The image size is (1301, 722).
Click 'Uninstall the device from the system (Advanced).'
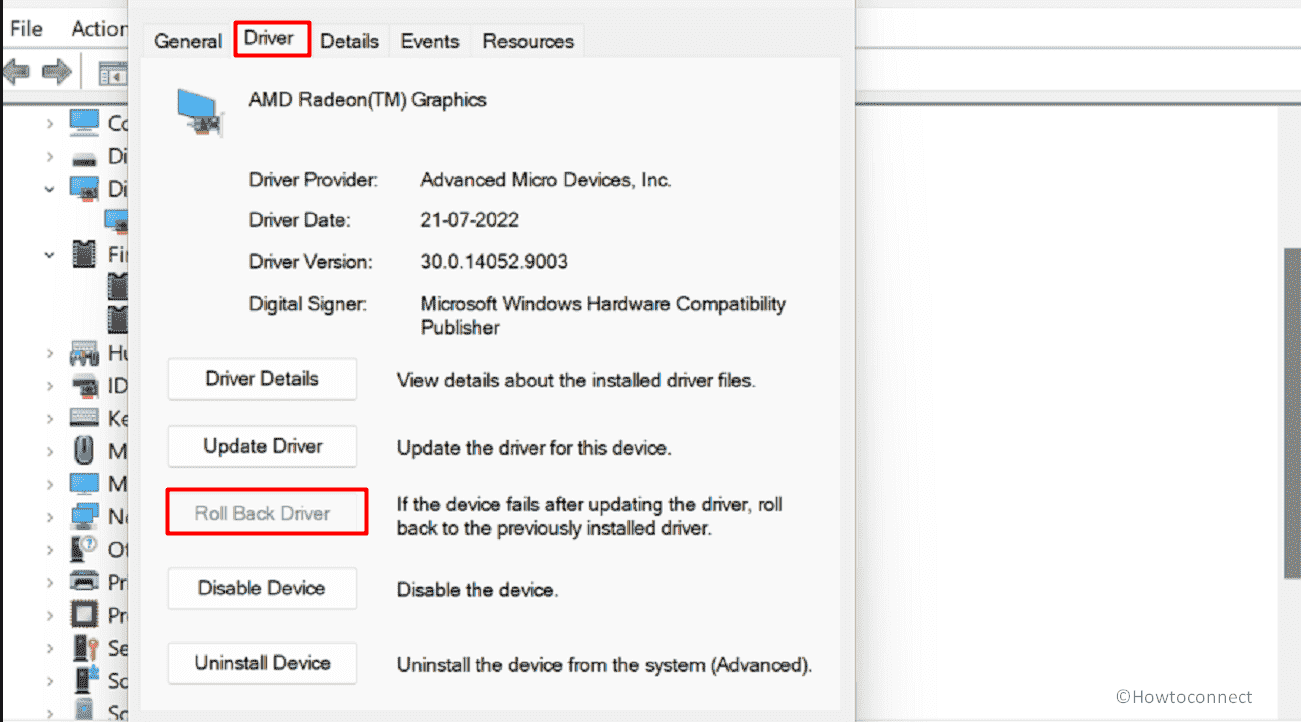click(x=605, y=664)
